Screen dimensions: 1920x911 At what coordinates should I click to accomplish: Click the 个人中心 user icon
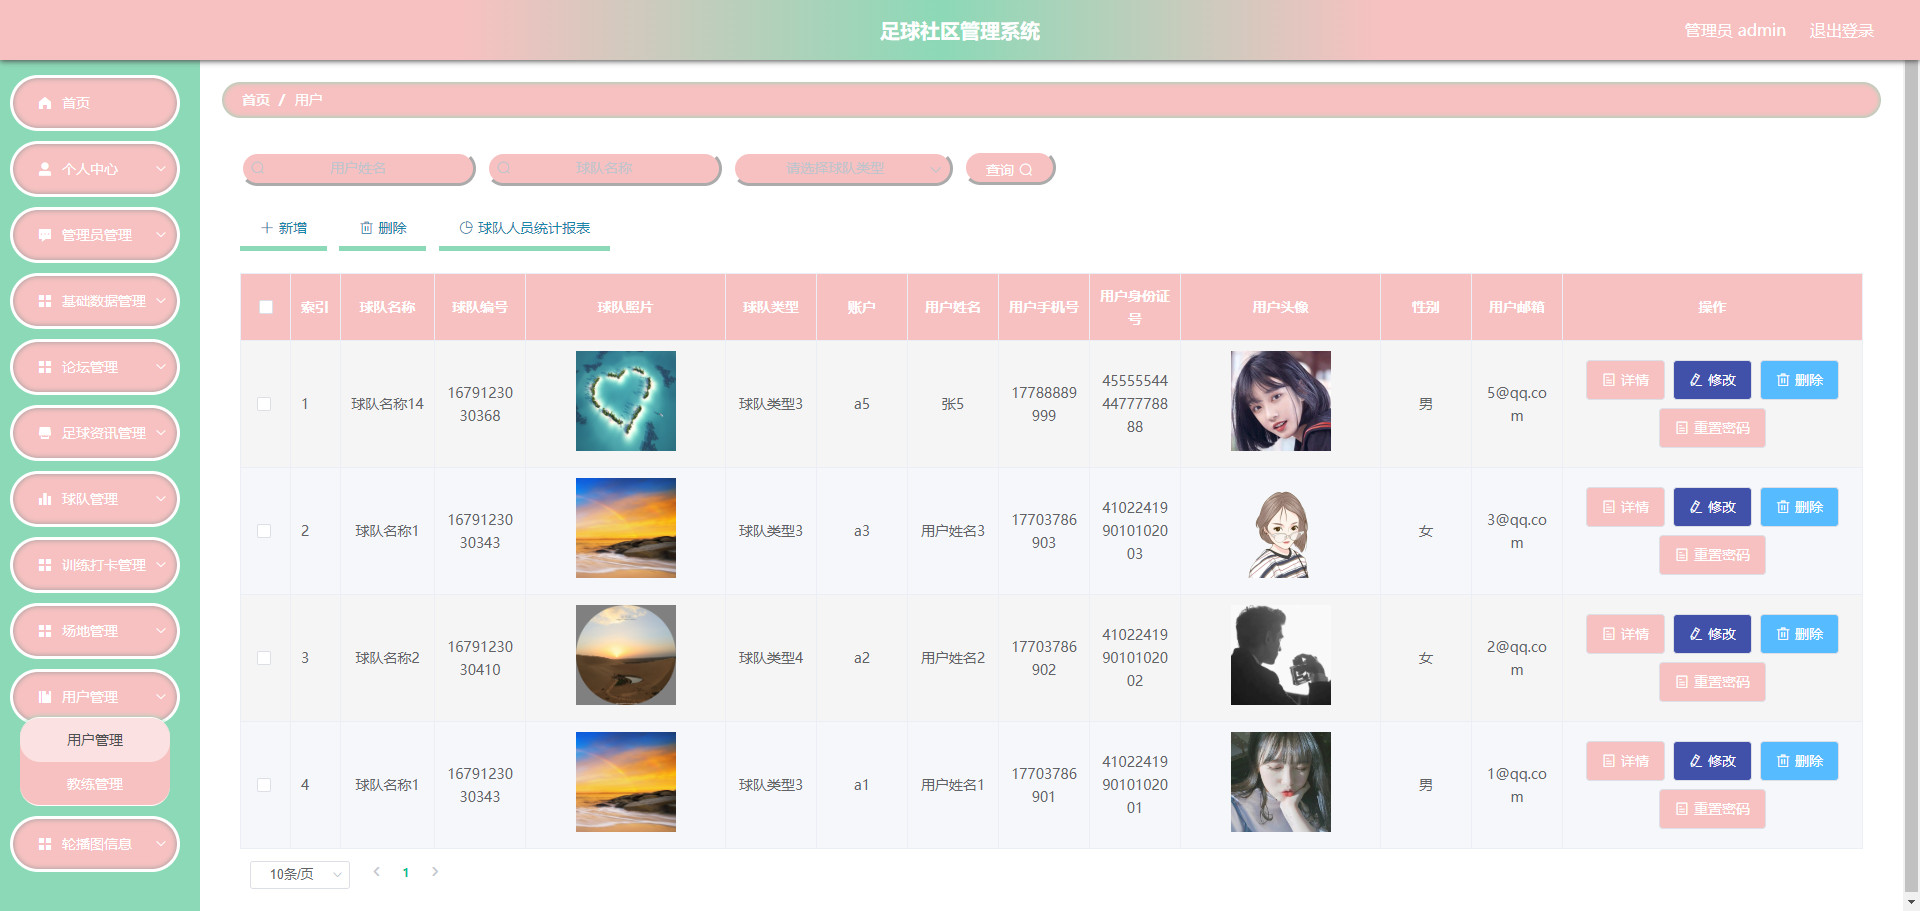click(45, 169)
